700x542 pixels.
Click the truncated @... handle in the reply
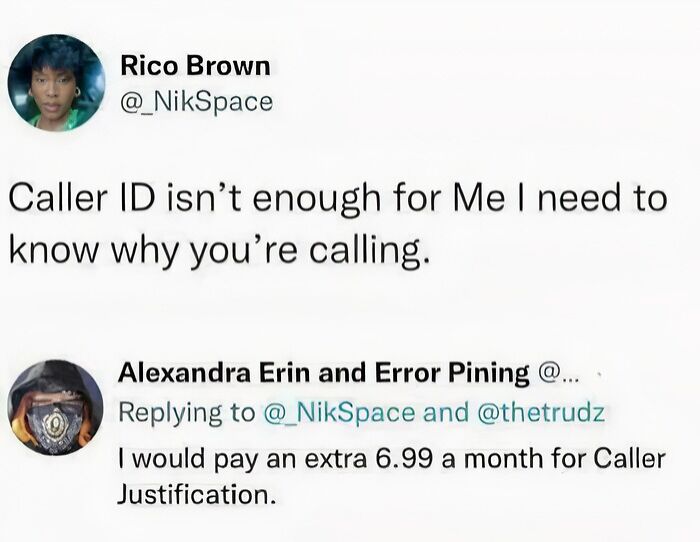click(x=558, y=374)
